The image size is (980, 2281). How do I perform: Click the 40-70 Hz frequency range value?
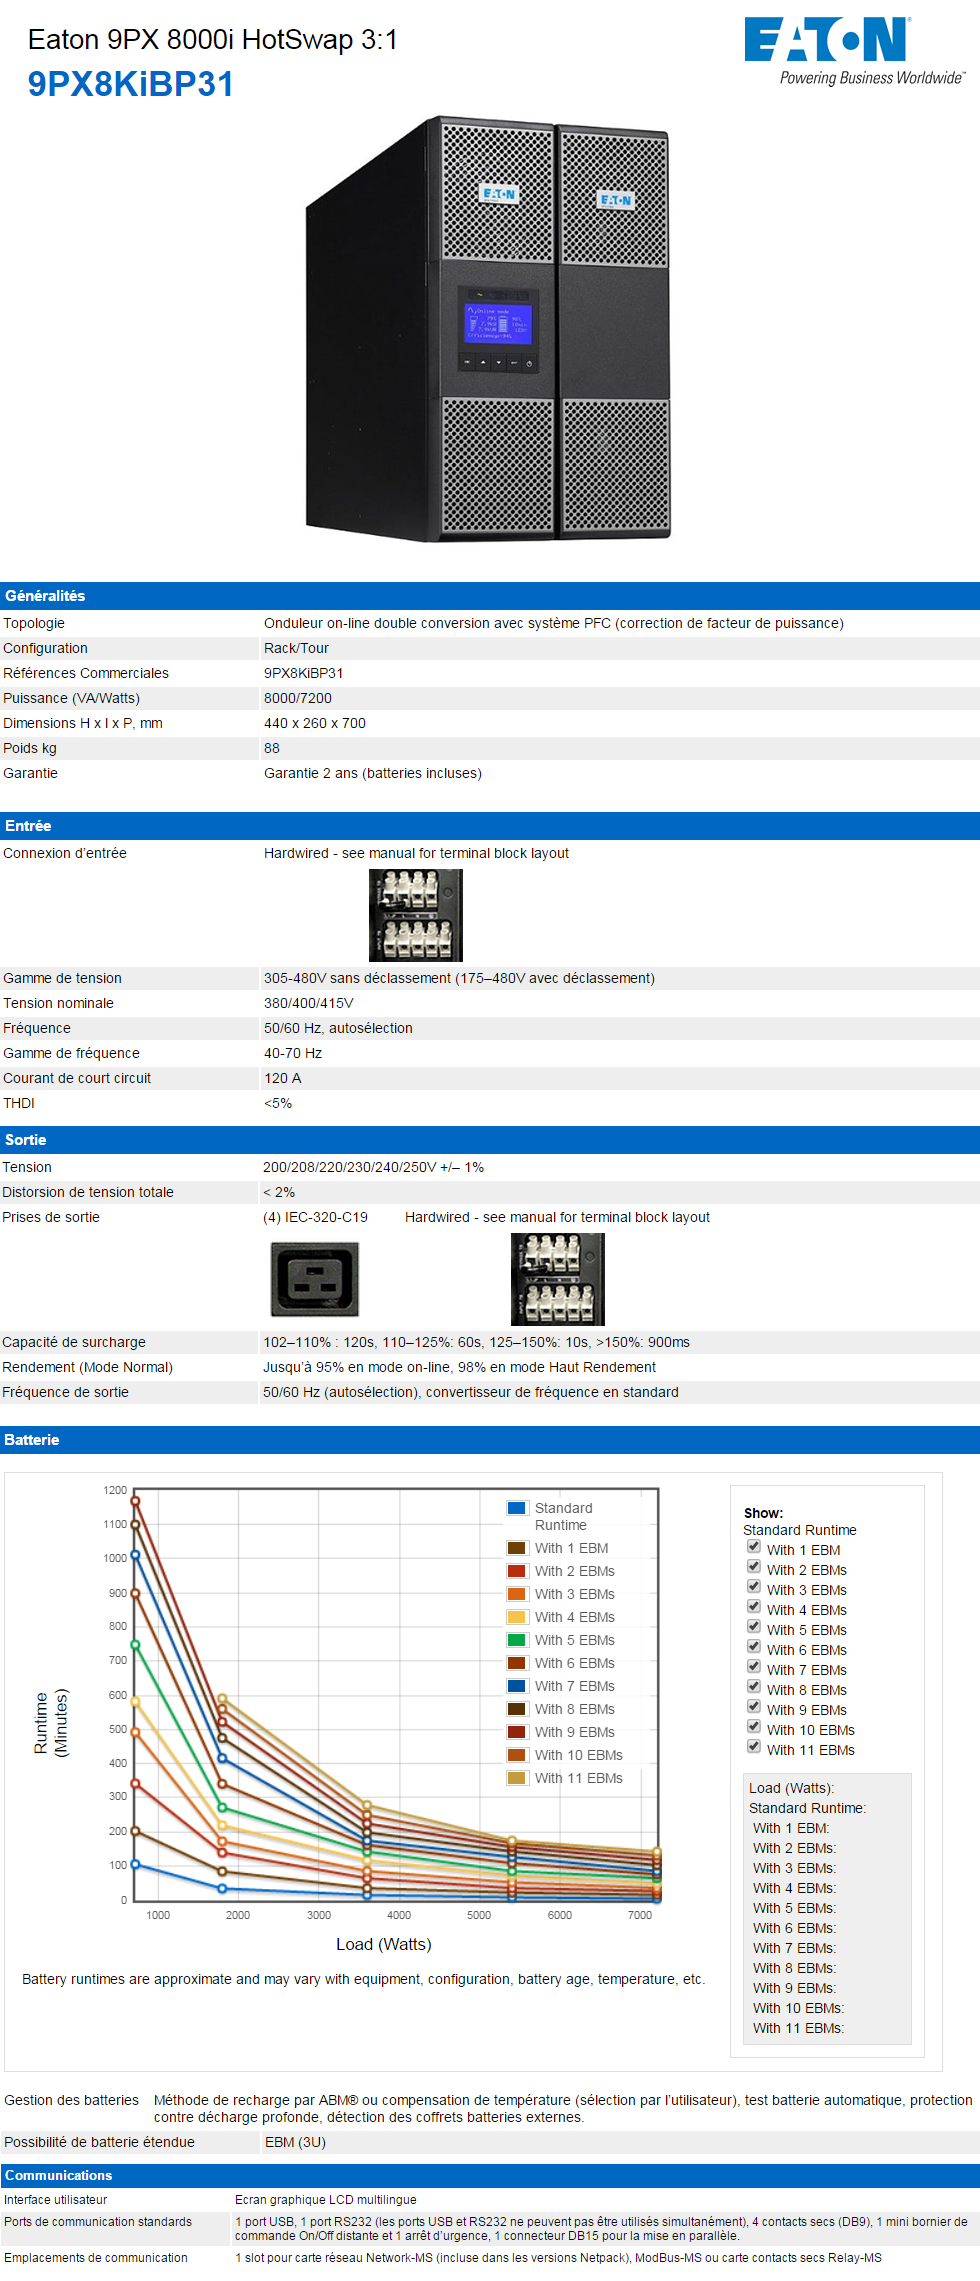(293, 1053)
